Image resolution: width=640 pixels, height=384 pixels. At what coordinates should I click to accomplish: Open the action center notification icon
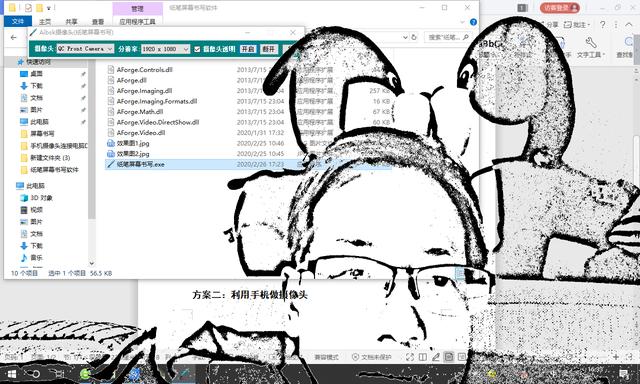(x=624, y=374)
